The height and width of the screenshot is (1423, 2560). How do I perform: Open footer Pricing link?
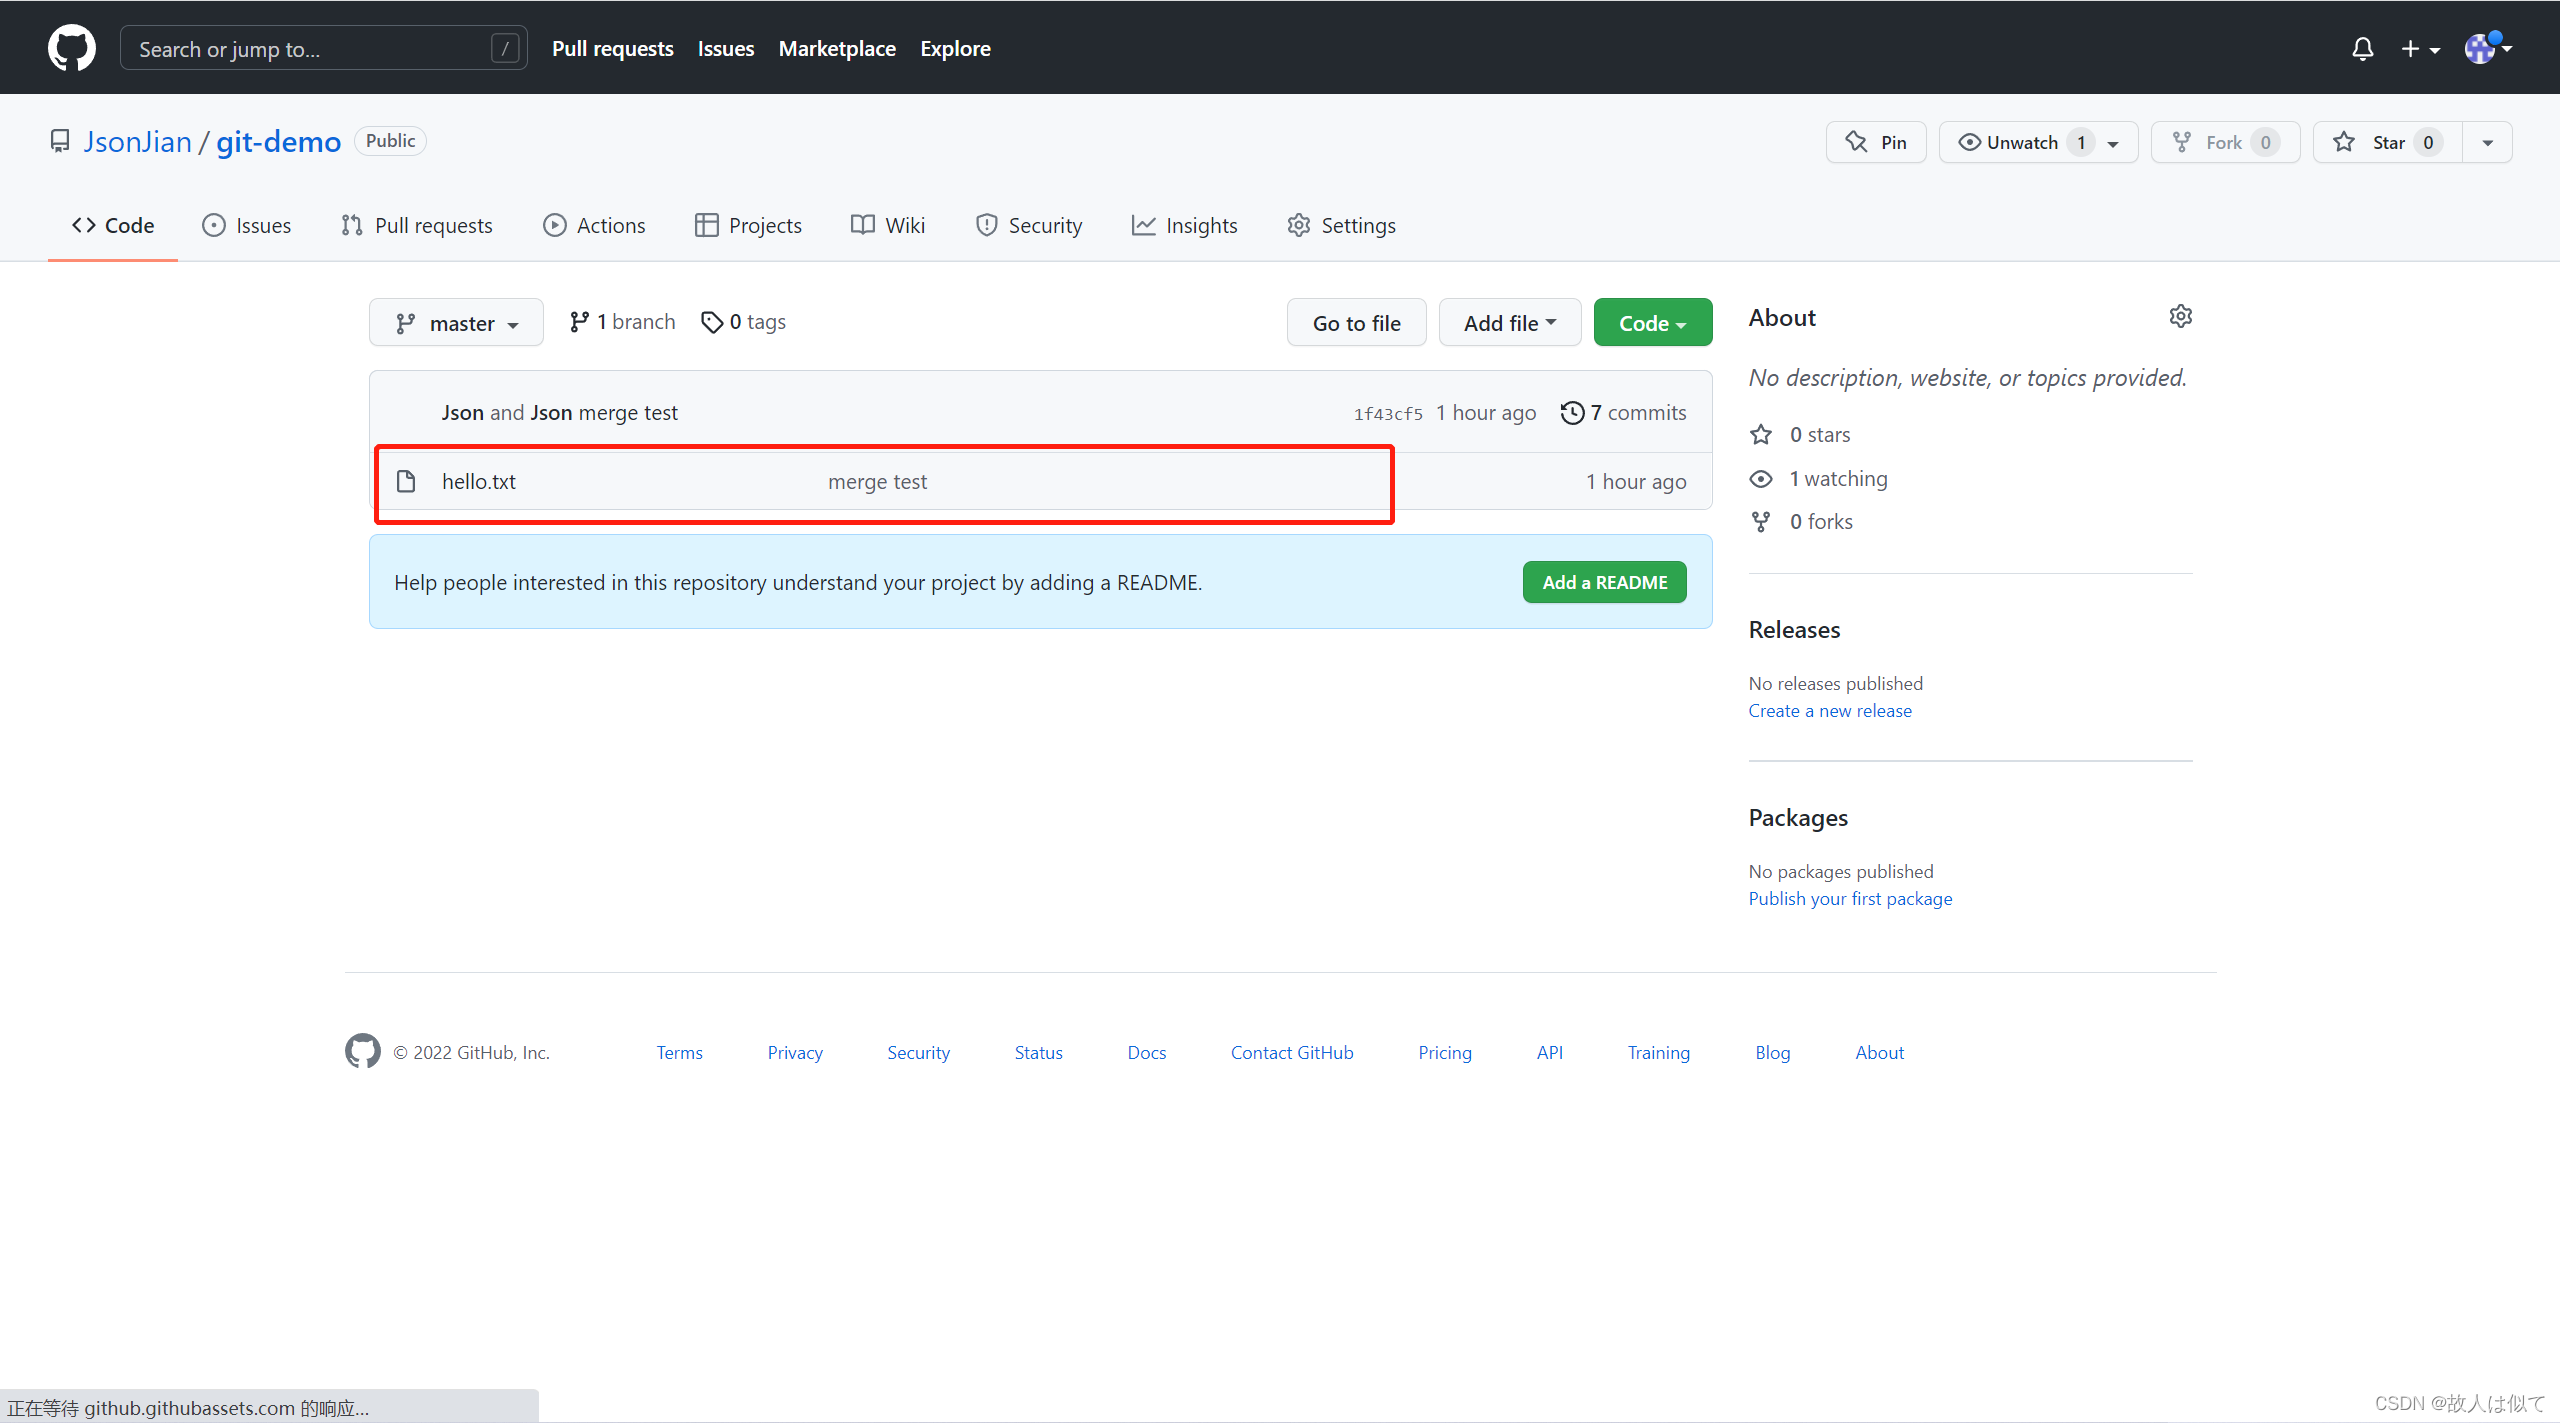(x=1444, y=1052)
